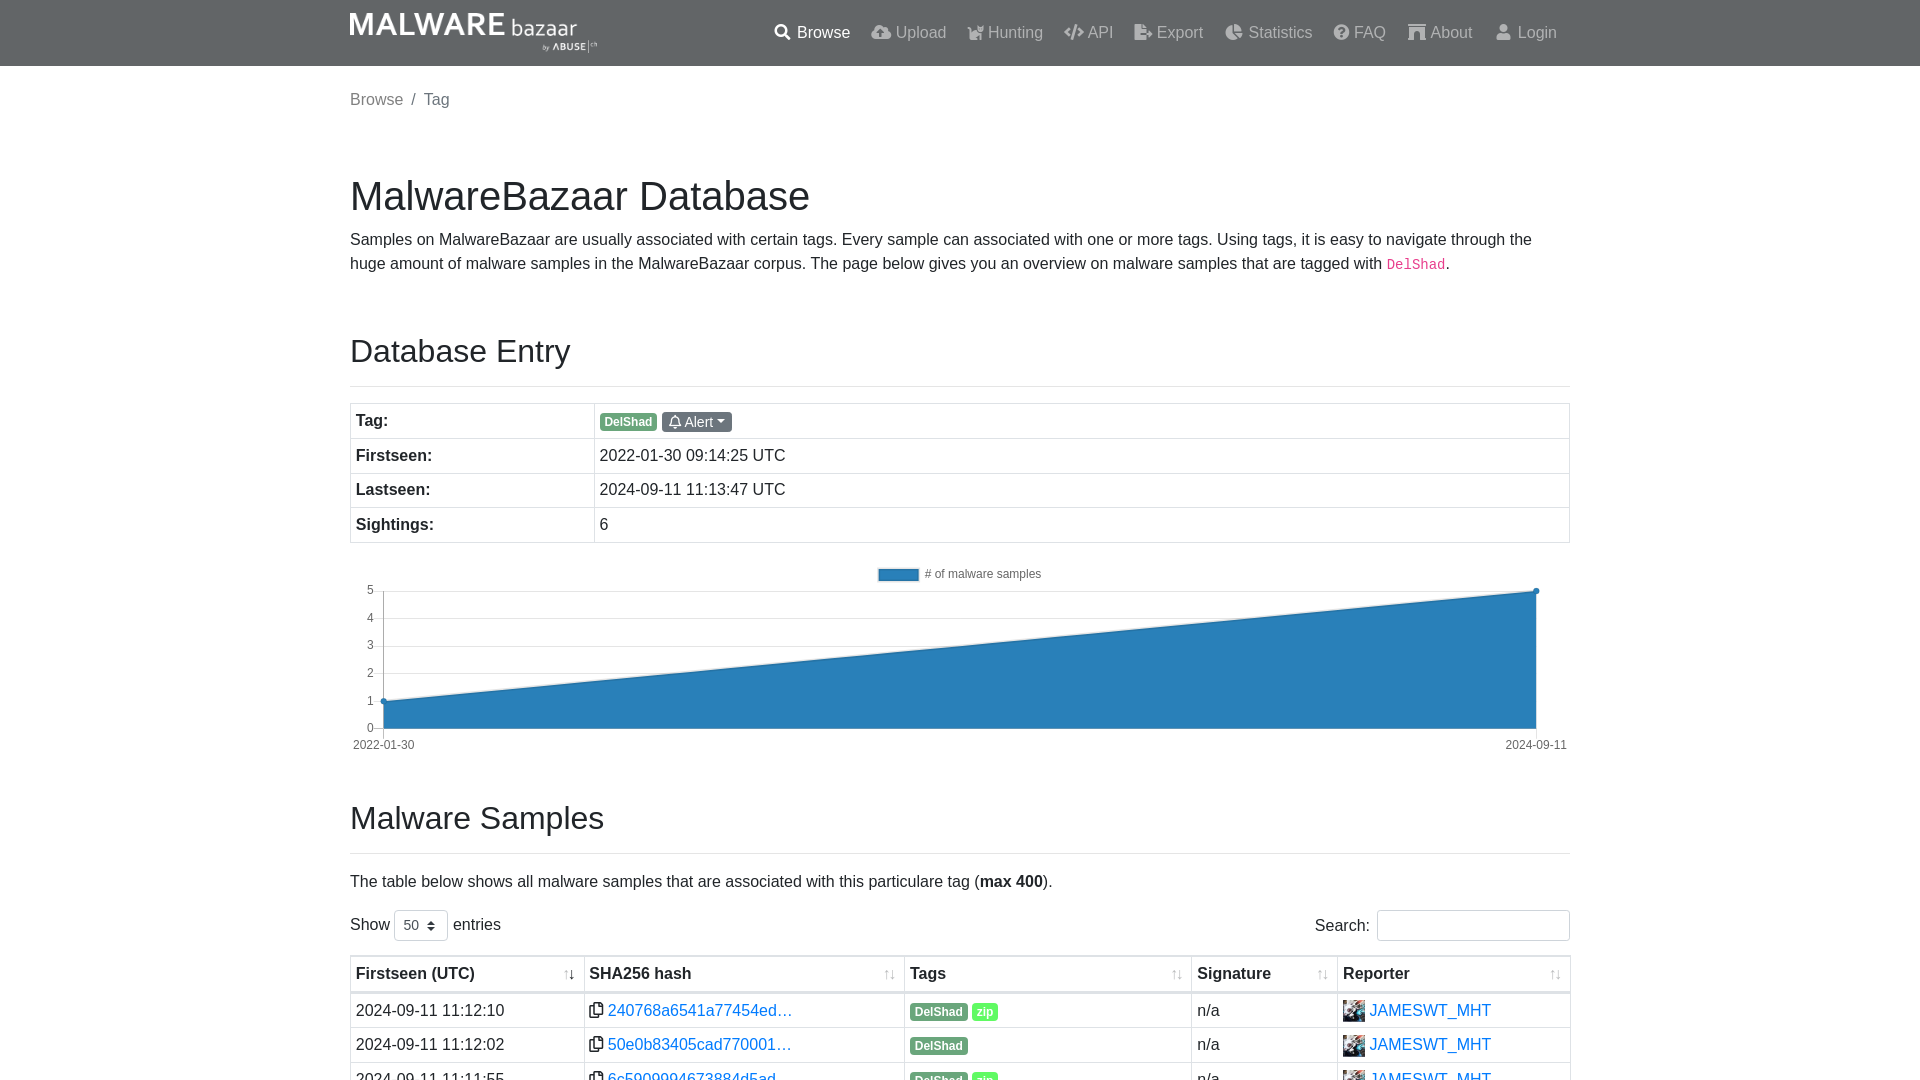Click the Tag breadcrumb menu item

tap(436, 99)
